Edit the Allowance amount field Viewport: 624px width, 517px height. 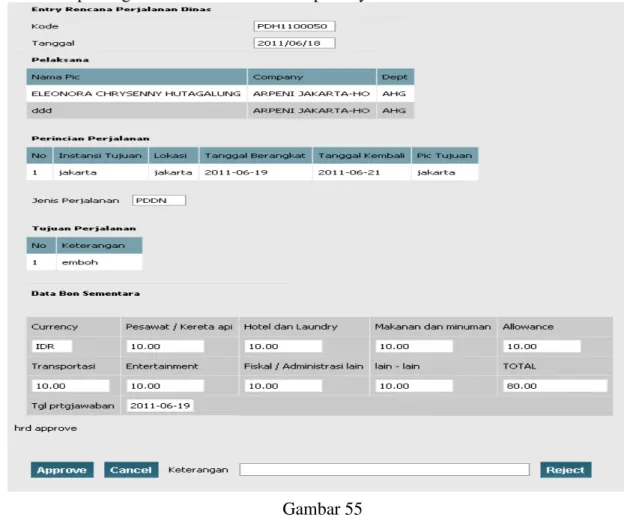(x=542, y=346)
